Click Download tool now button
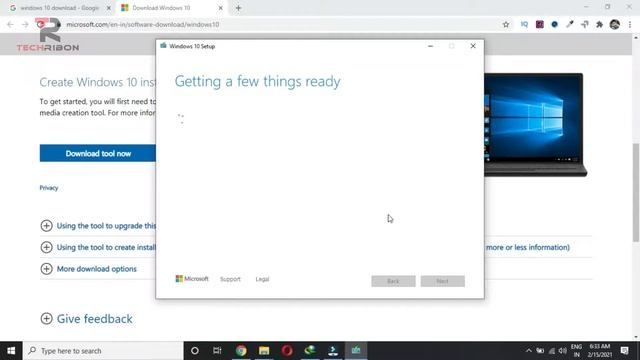Image resolution: width=640 pixels, height=360 pixels. [x=98, y=153]
